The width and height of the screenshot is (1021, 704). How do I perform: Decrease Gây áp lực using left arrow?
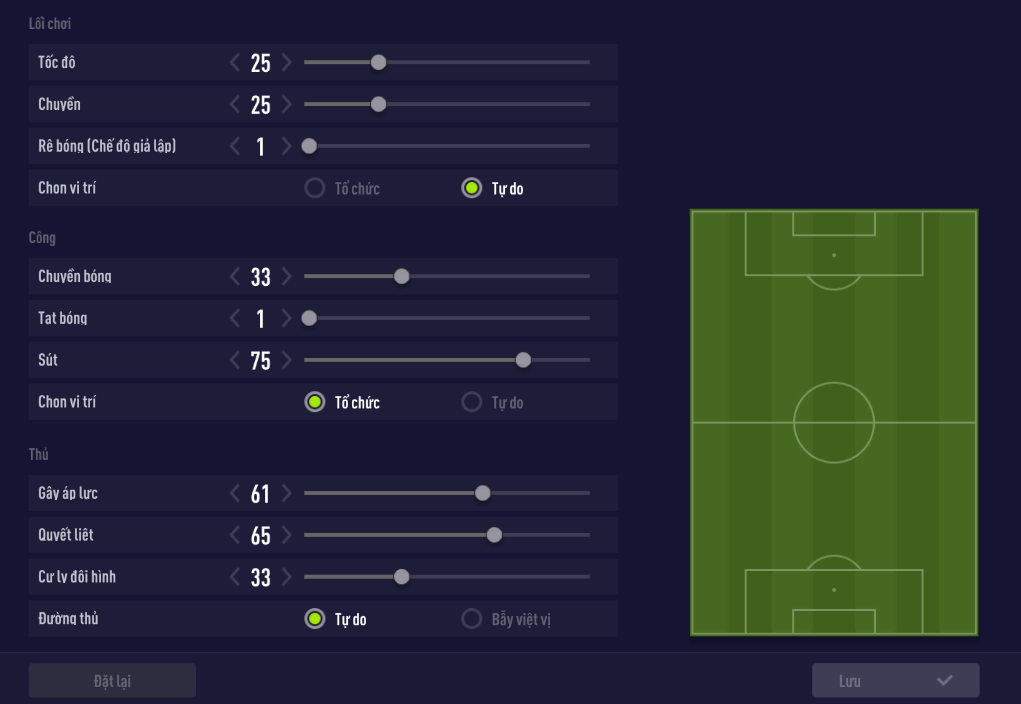tap(235, 493)
